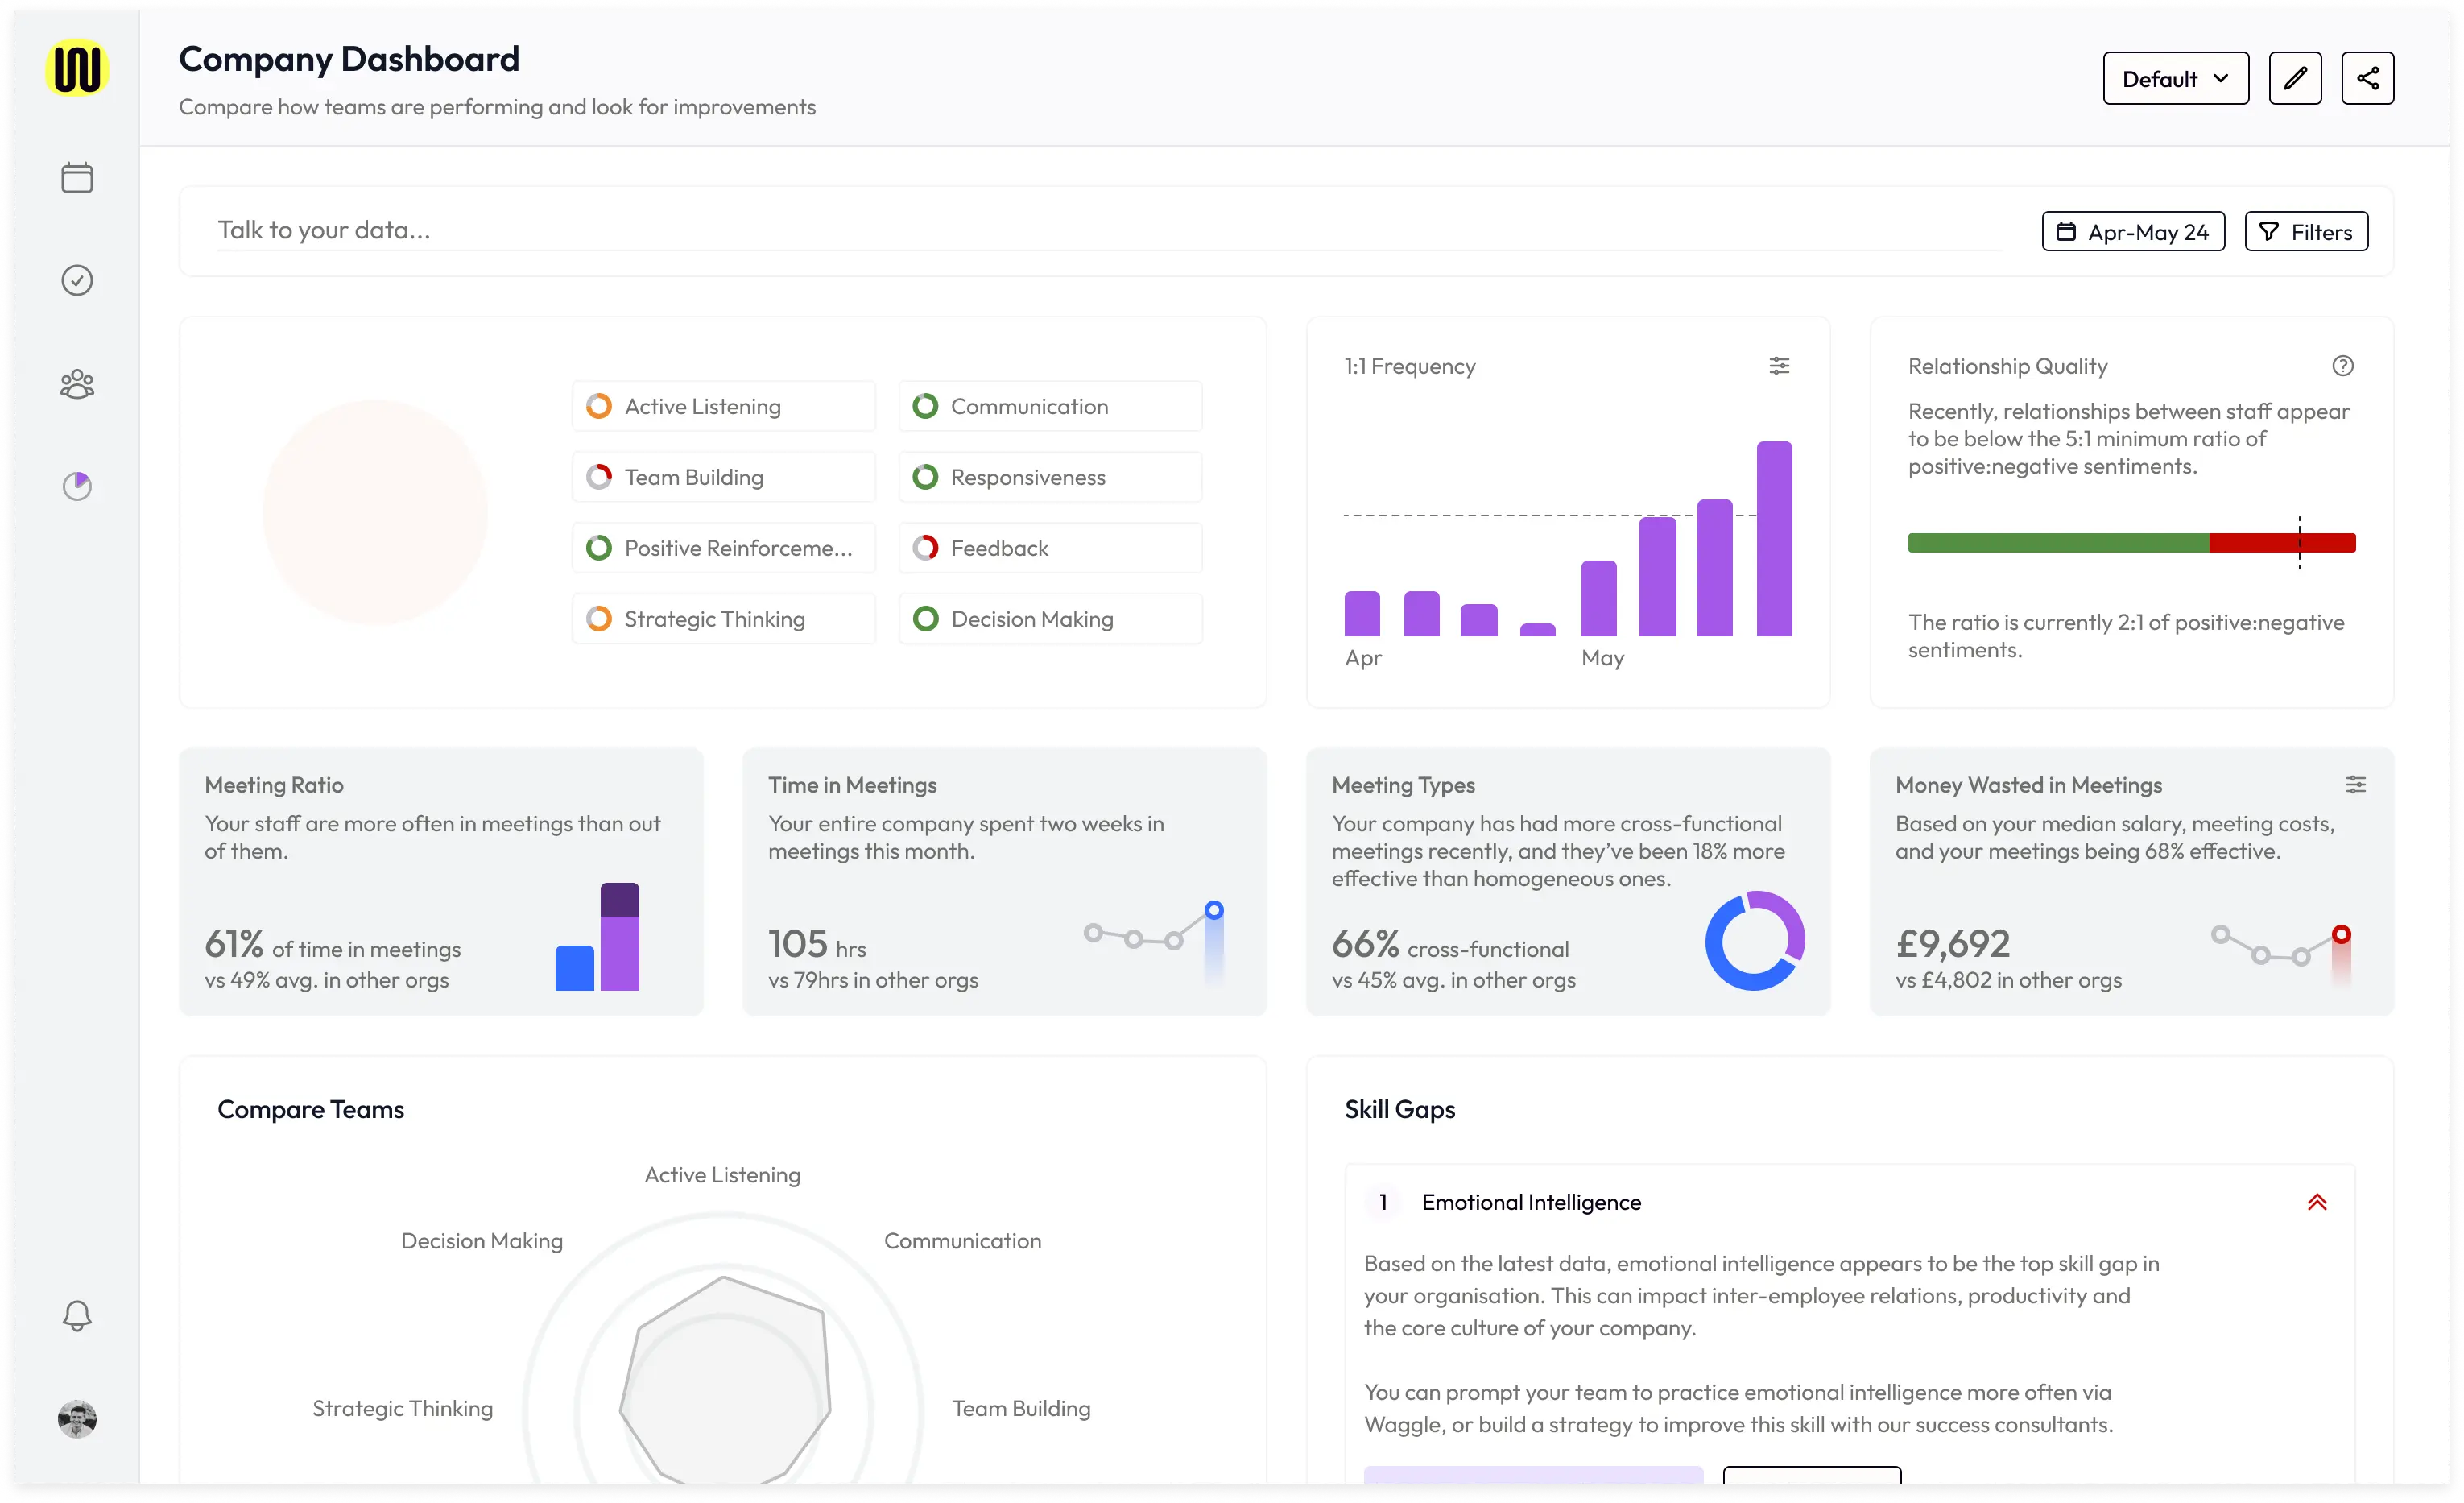
Task: Collapse the Emotional Intelligence skill gap
Action: point(2317,1202)
